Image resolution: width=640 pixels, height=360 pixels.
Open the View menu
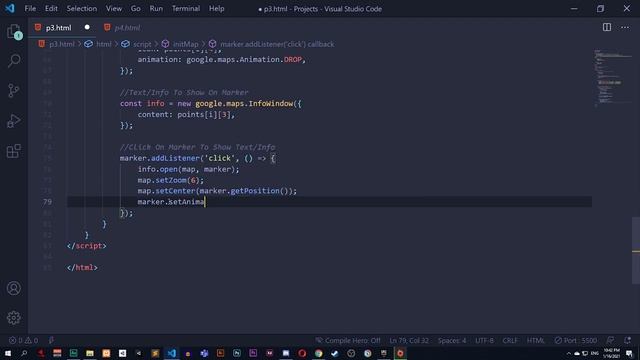pyautogui.click(x=113, y=8)
